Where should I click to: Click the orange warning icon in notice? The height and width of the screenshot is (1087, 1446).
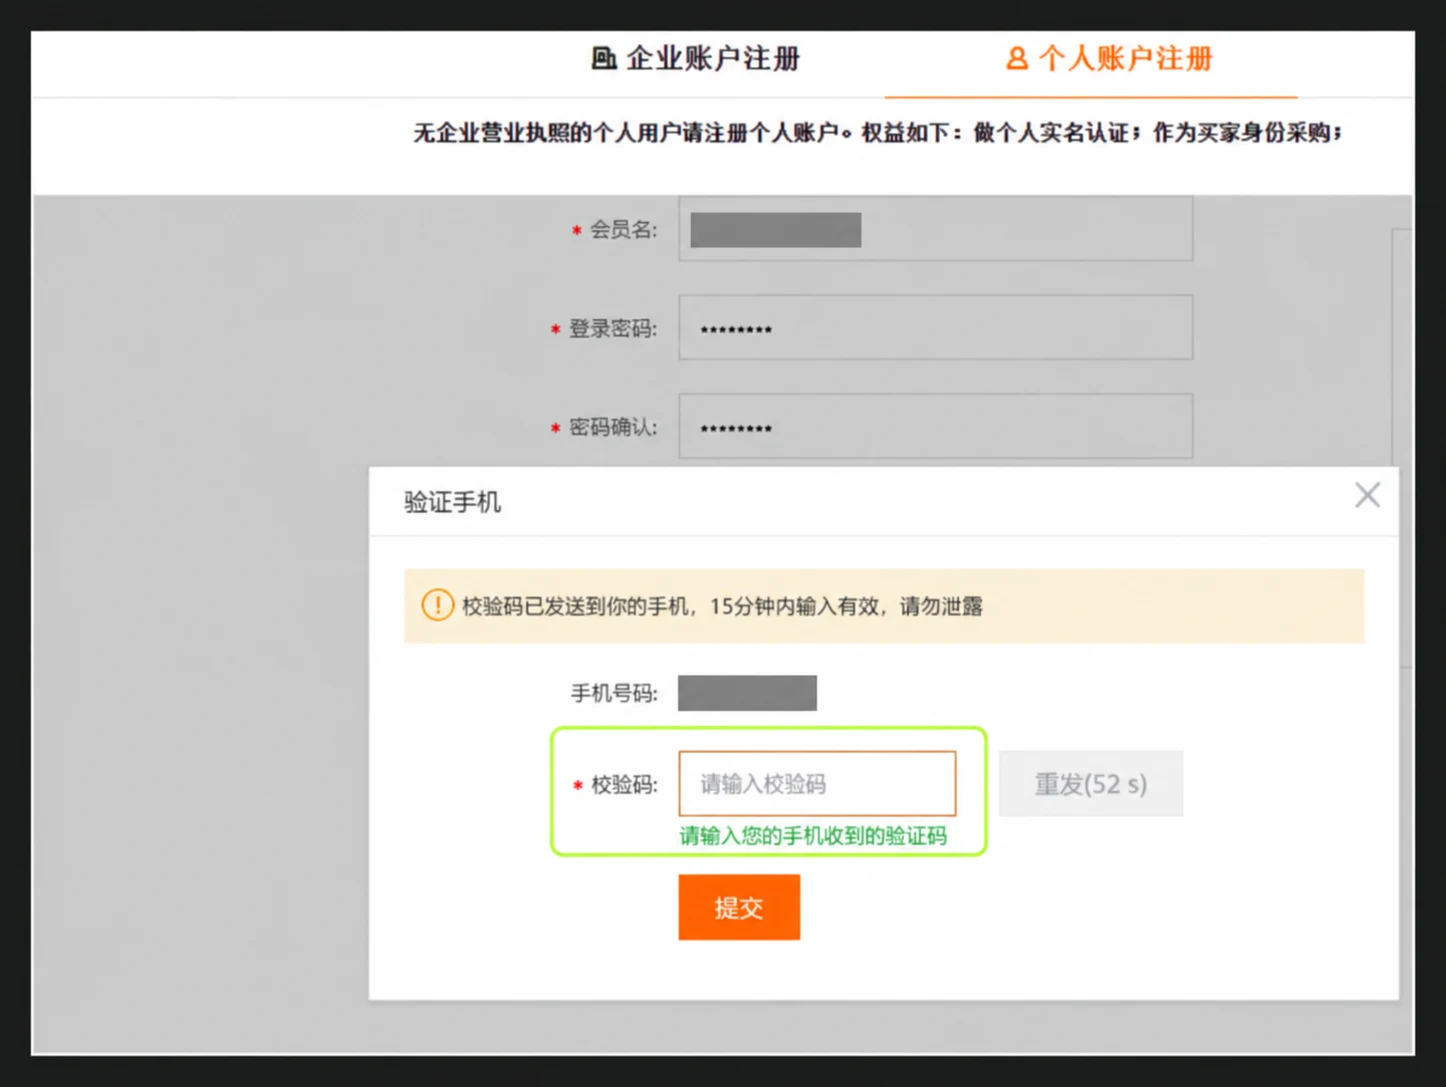pyautogui.click(x=437, y=605)
